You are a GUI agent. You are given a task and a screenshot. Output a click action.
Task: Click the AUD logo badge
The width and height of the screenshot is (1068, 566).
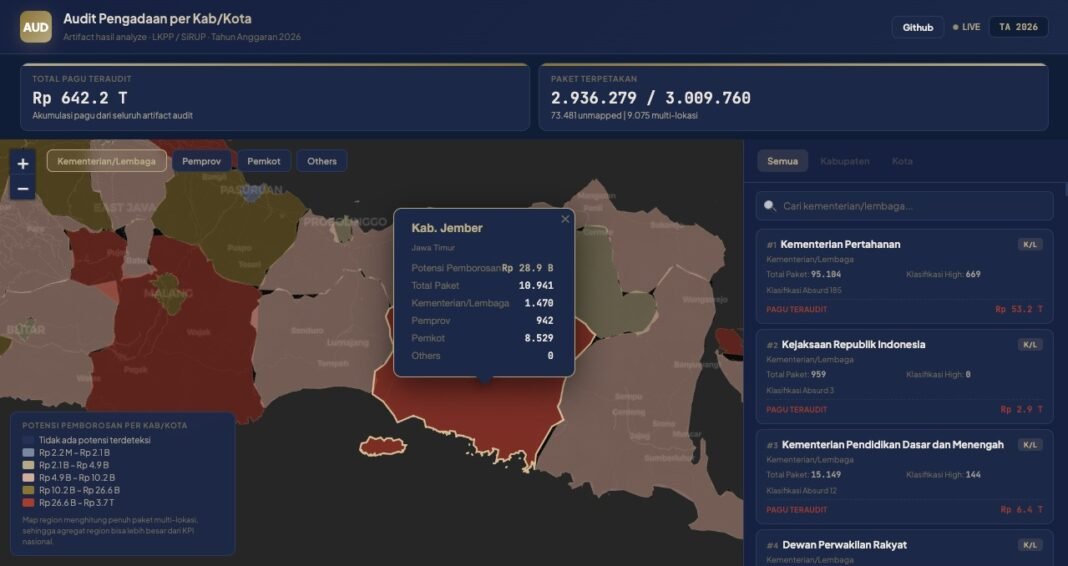[35, 27]
